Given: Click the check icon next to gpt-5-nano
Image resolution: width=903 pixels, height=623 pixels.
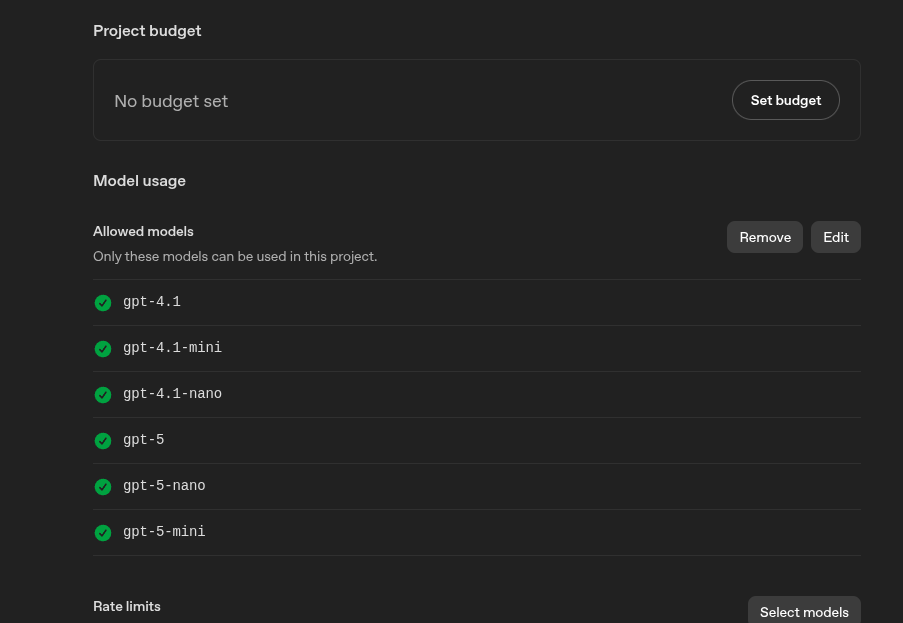Looking at the screenshot, I should (103, 486).
